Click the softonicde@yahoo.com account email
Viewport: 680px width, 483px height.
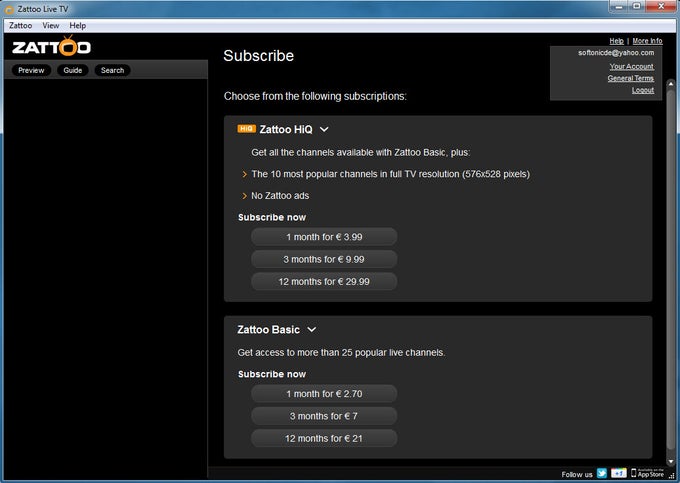coord(616,53)
